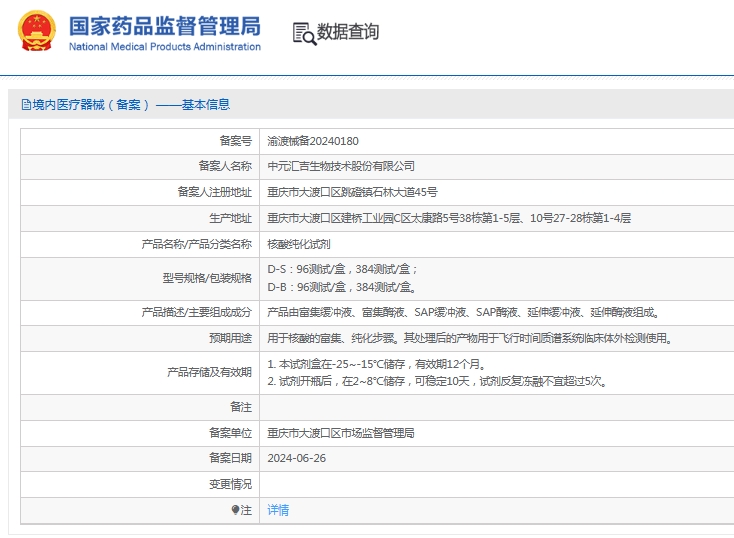734x538 pixels.
Task: Click the 预期用途 label
Action: pos(231,338)
